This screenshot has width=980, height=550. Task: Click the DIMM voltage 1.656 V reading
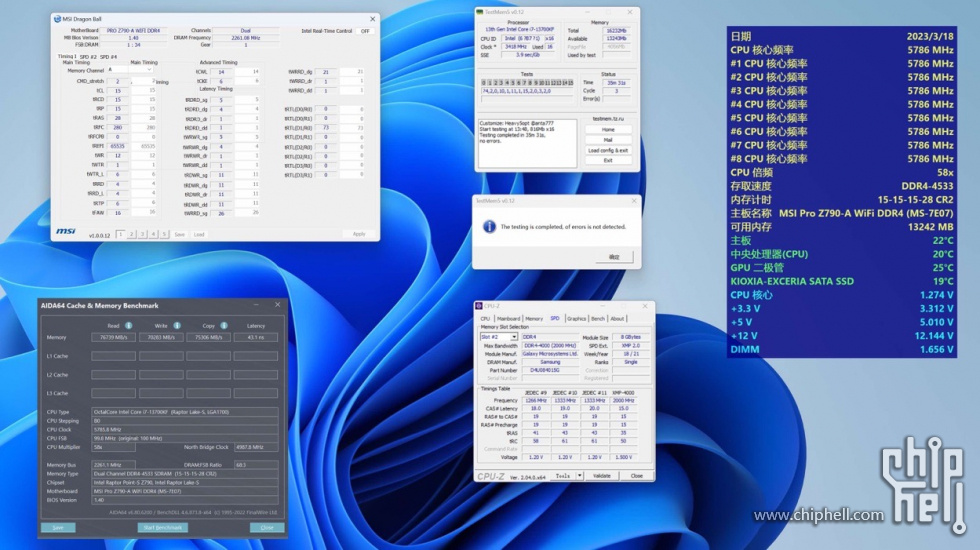click(x=936, y=349)
